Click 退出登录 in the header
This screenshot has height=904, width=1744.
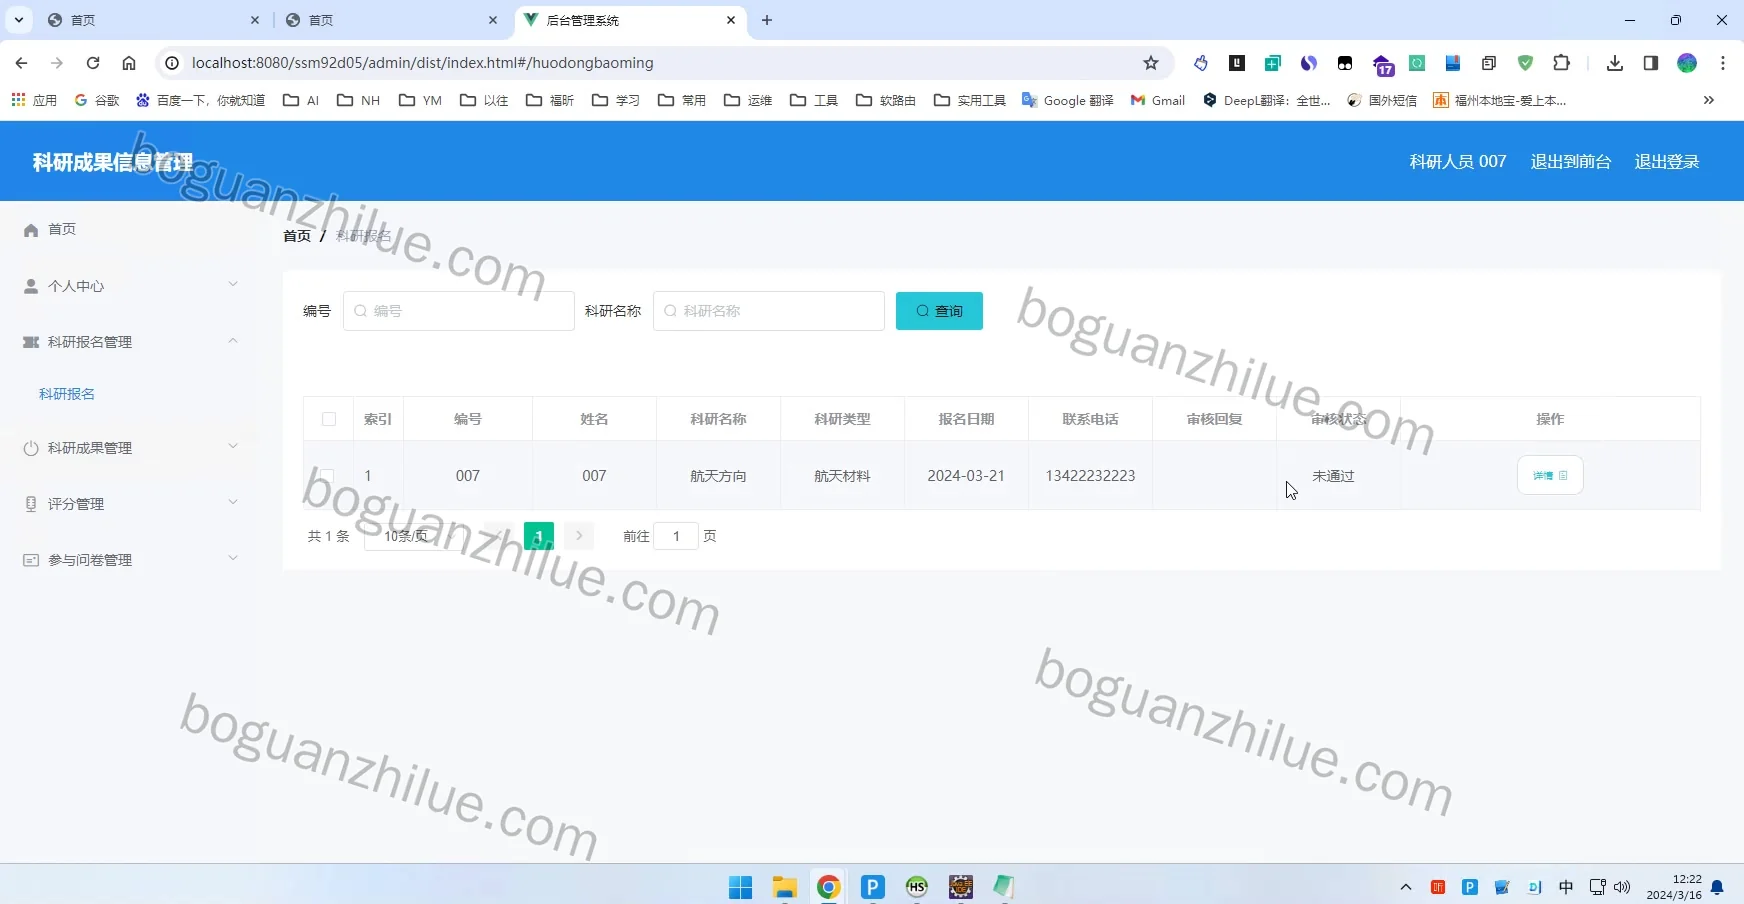point(1666,162)
